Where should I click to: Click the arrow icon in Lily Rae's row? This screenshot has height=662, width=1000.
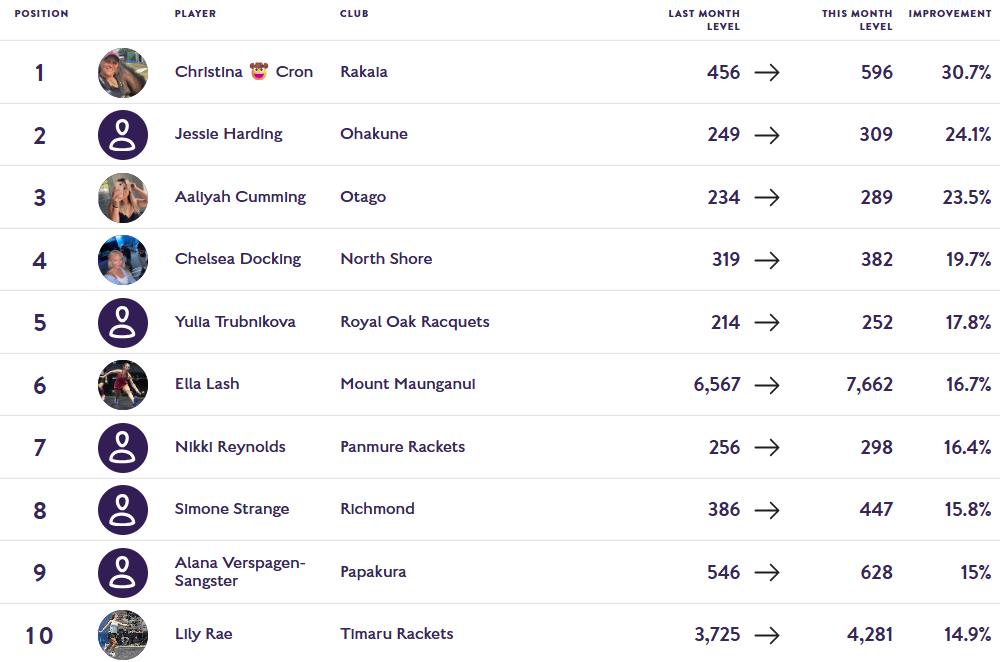tap(767, 635)
